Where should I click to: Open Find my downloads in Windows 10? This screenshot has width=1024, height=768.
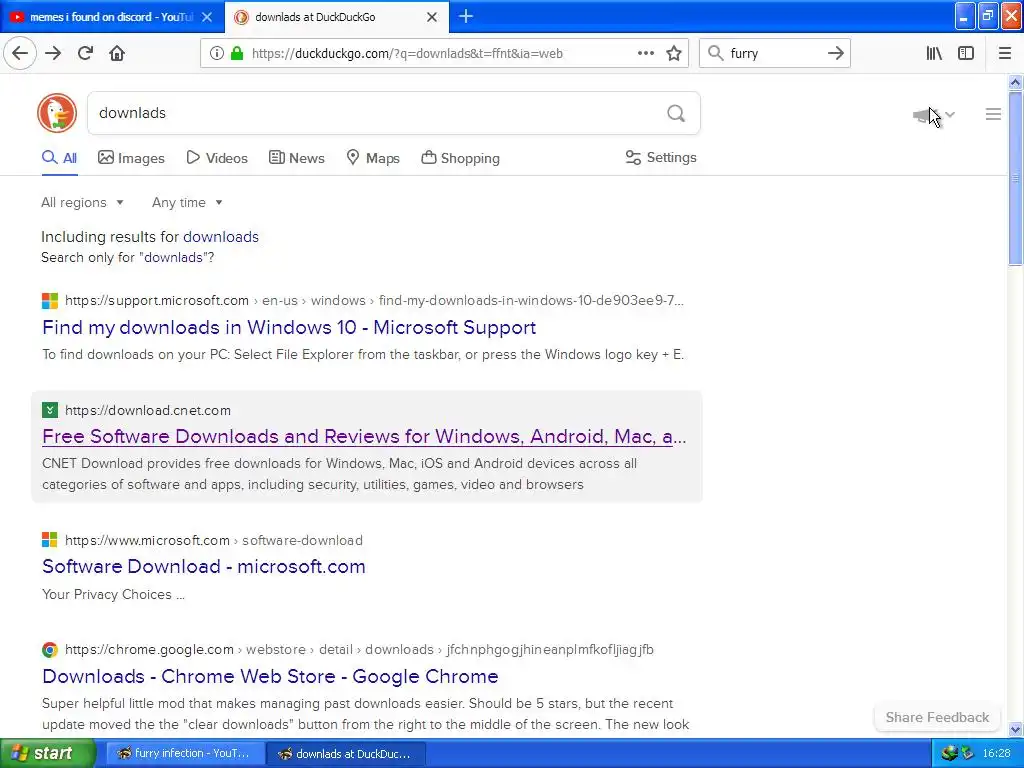(289, 327)
